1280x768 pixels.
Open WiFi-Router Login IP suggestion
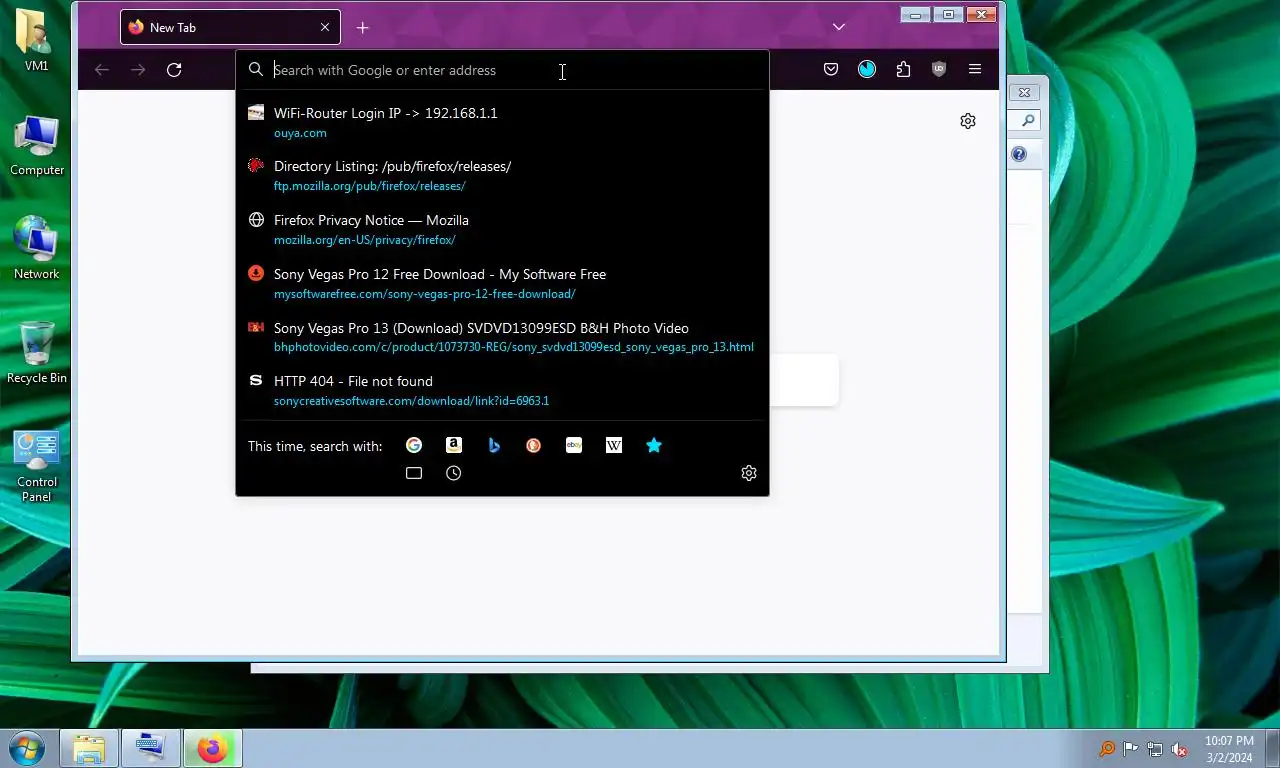[x=502, y=122]
